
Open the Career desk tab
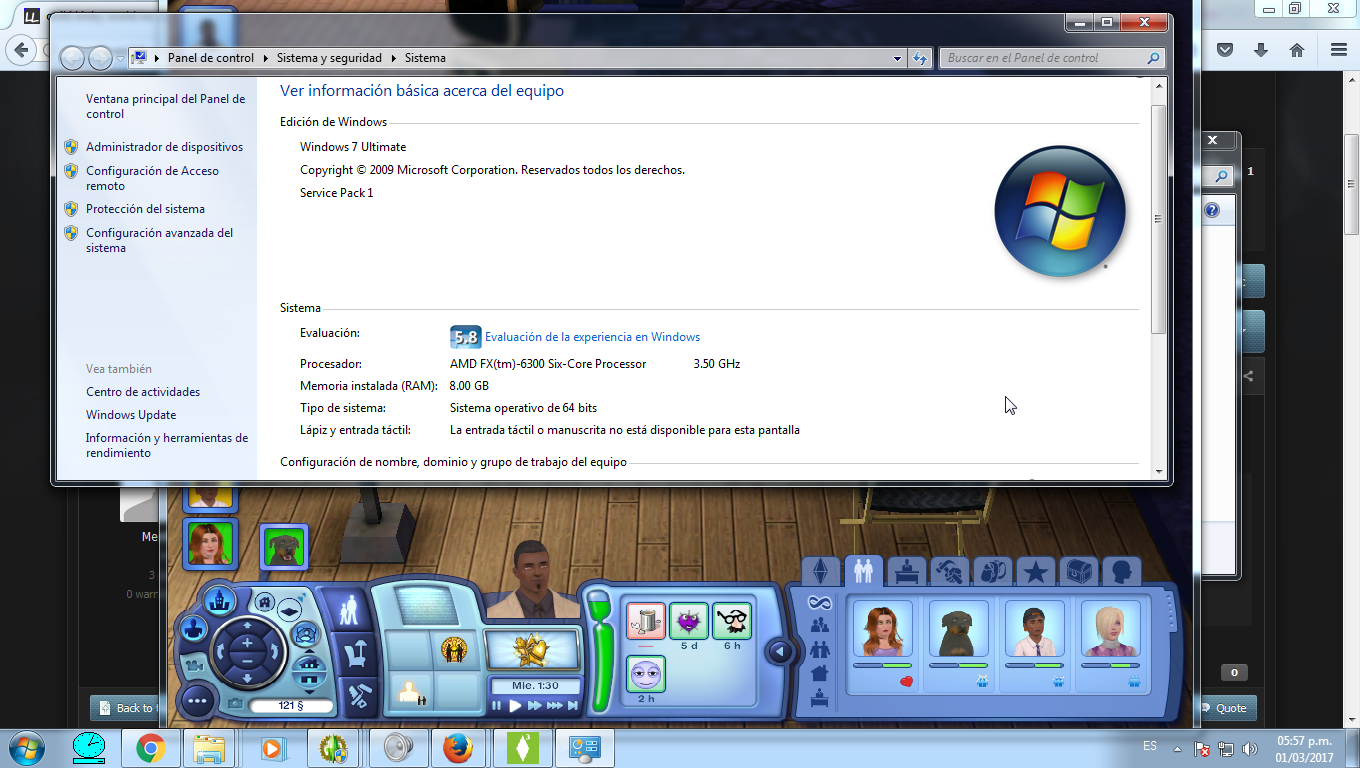907,571
